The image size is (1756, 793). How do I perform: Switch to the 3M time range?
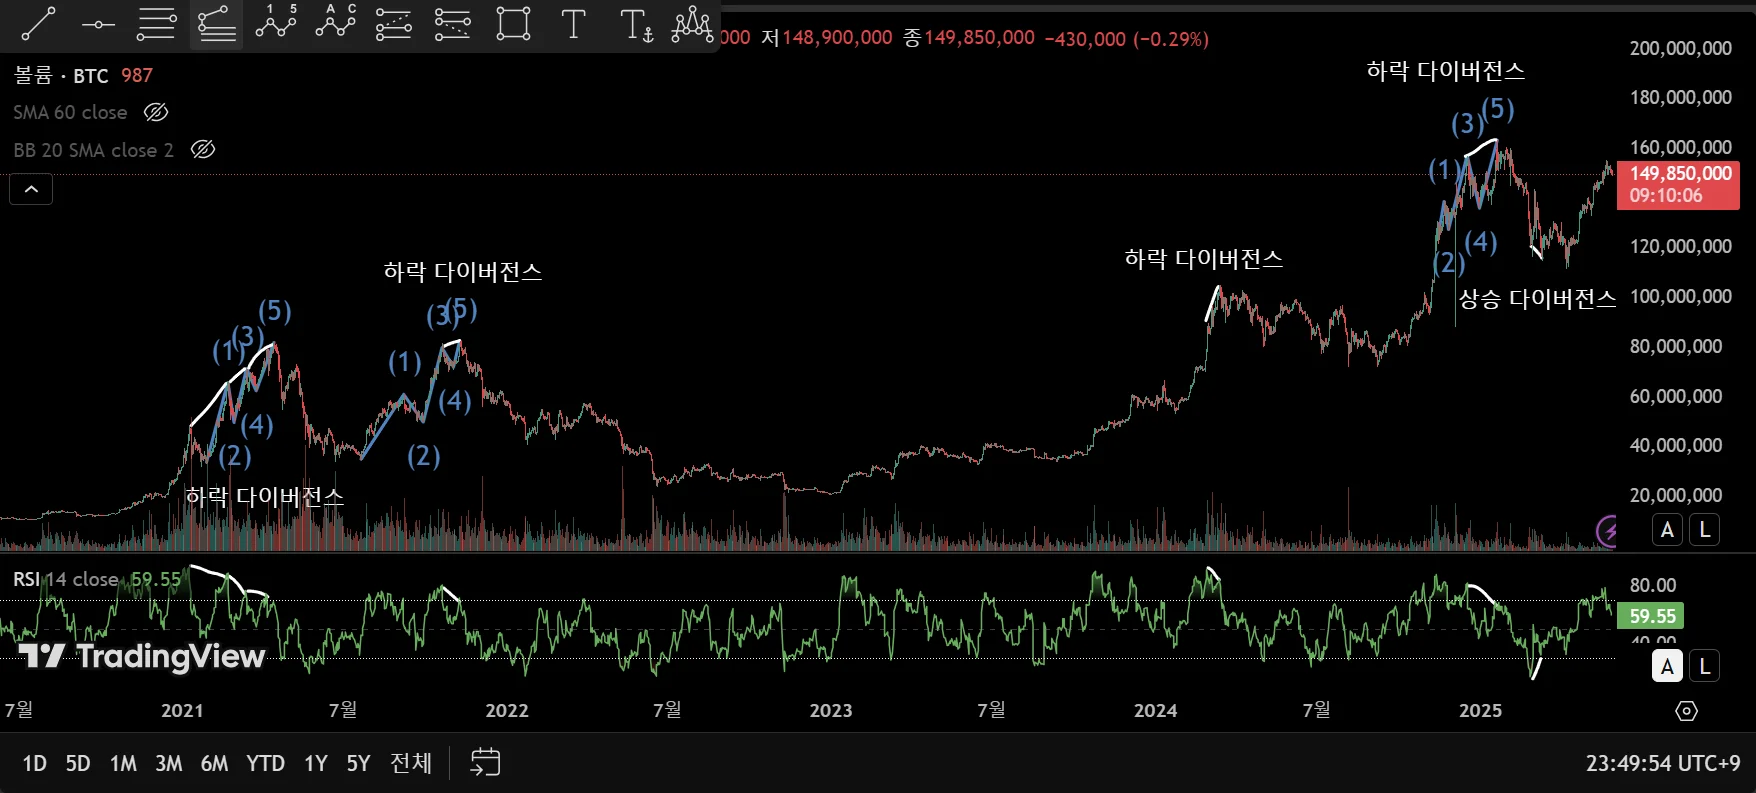coord(168,763)
